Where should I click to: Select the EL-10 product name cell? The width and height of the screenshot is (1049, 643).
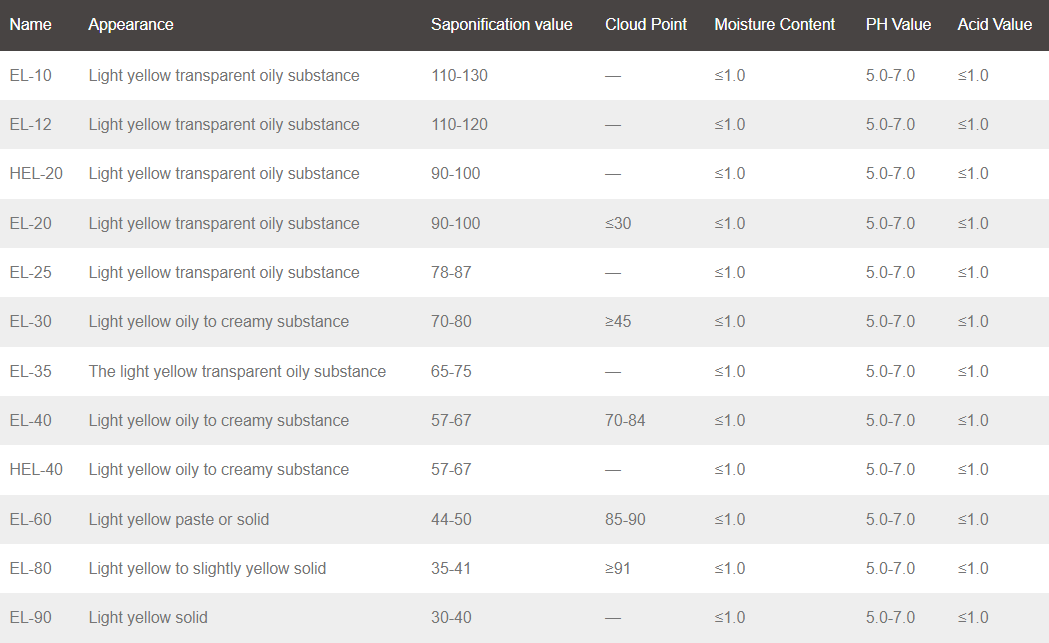tap(30, 76)
